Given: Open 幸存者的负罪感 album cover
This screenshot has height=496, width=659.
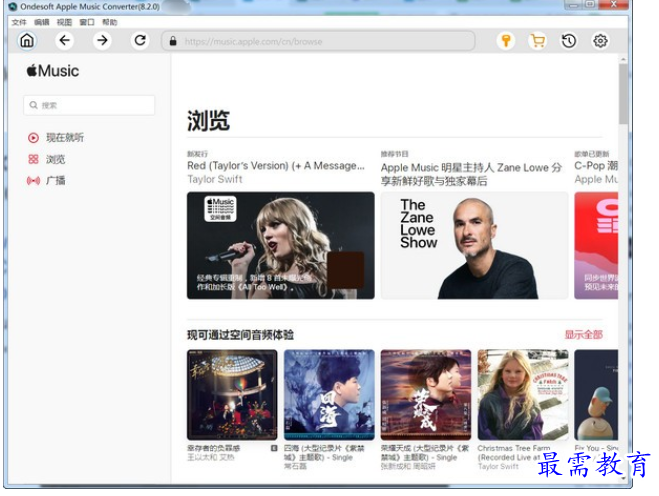Looking at the screenshot, I should pyautogui.click(x=232, y=395).
